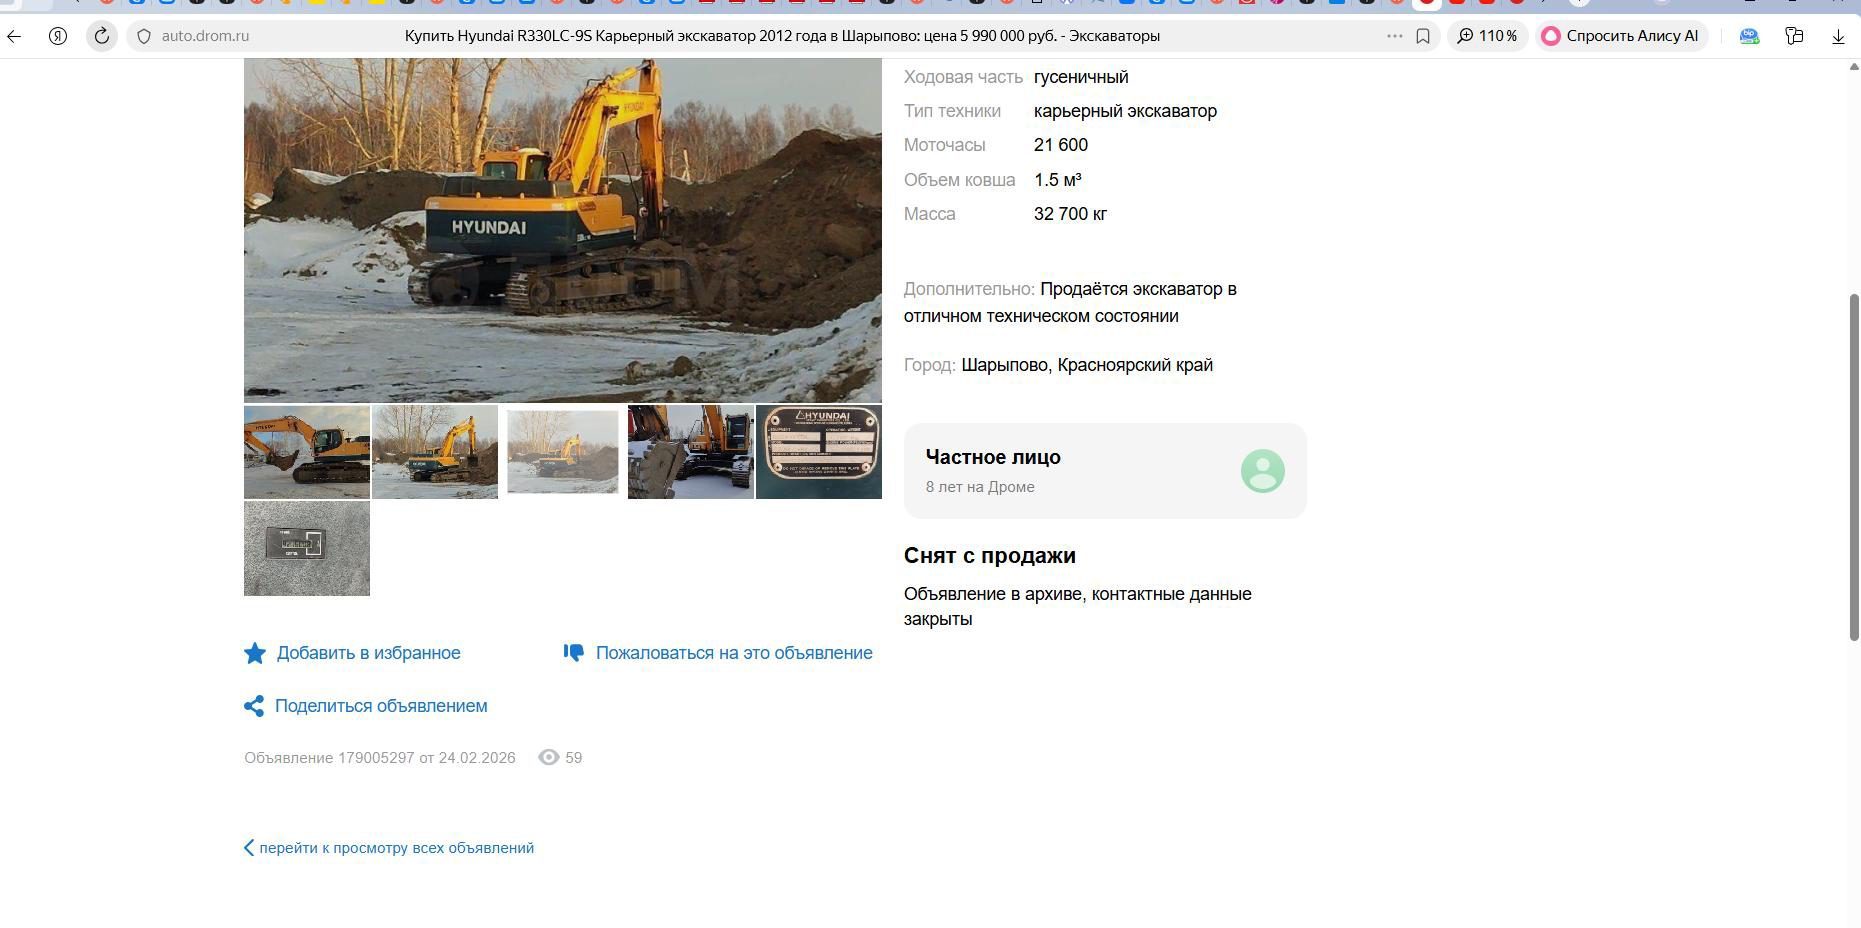Click the auto.drom.ru address field
1861x928 pixels.
pos(205,36)
